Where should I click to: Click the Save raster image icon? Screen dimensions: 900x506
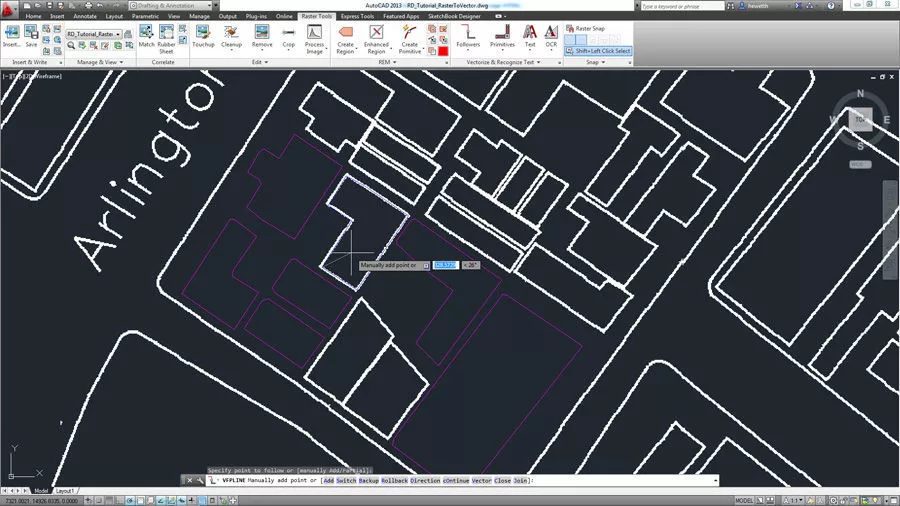click(31, 34)
